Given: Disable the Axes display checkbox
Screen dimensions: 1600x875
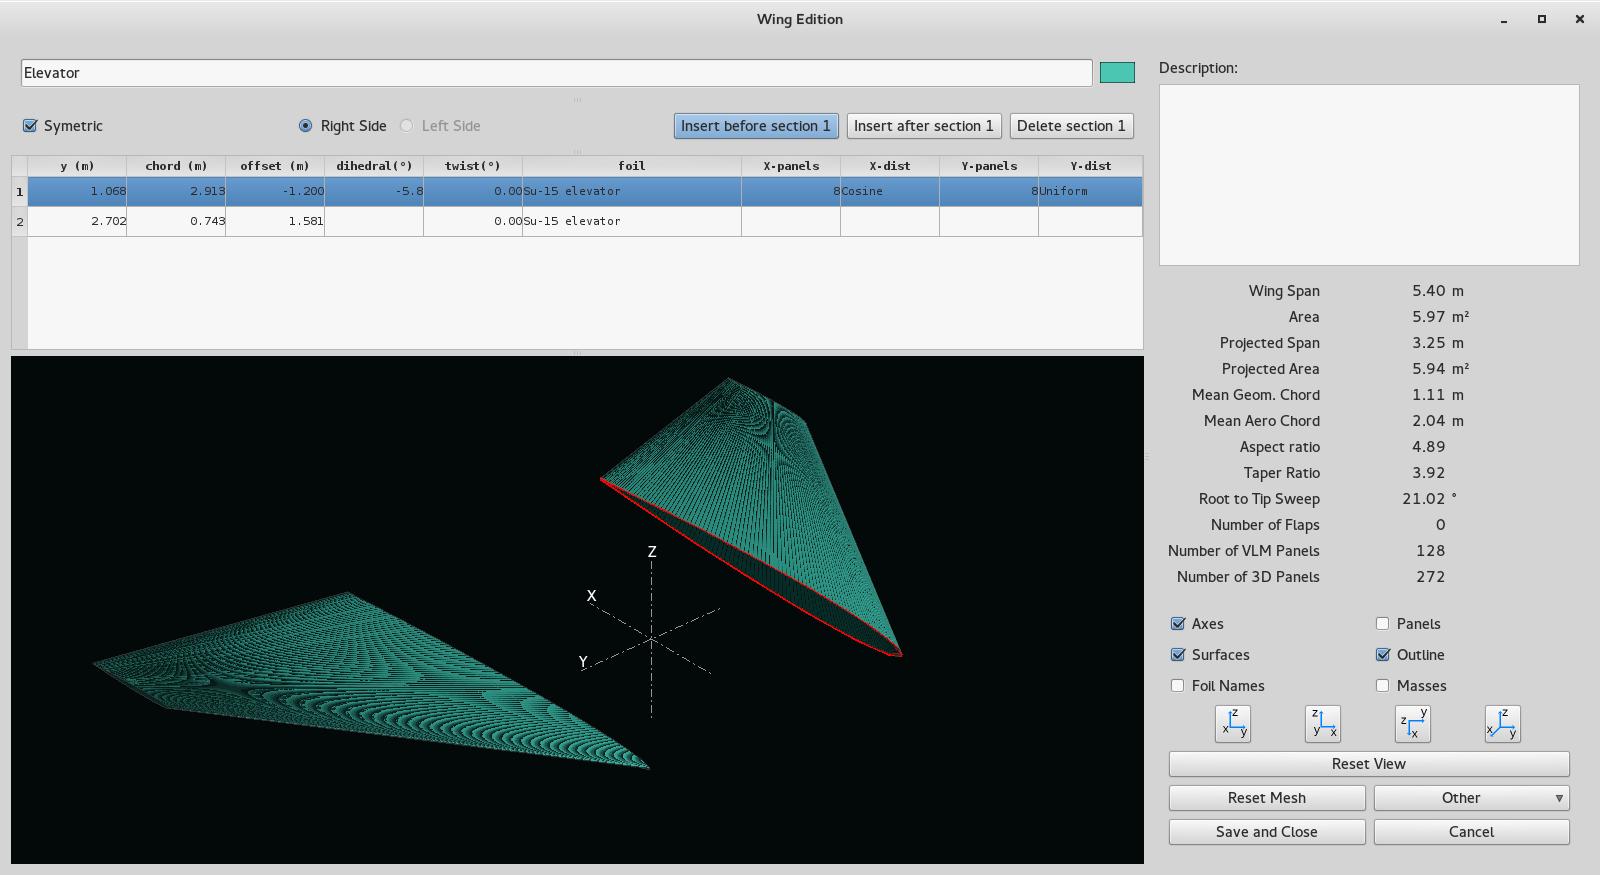Looking at the screenshot, I should pyautogui.click(x=1178, y=624).
